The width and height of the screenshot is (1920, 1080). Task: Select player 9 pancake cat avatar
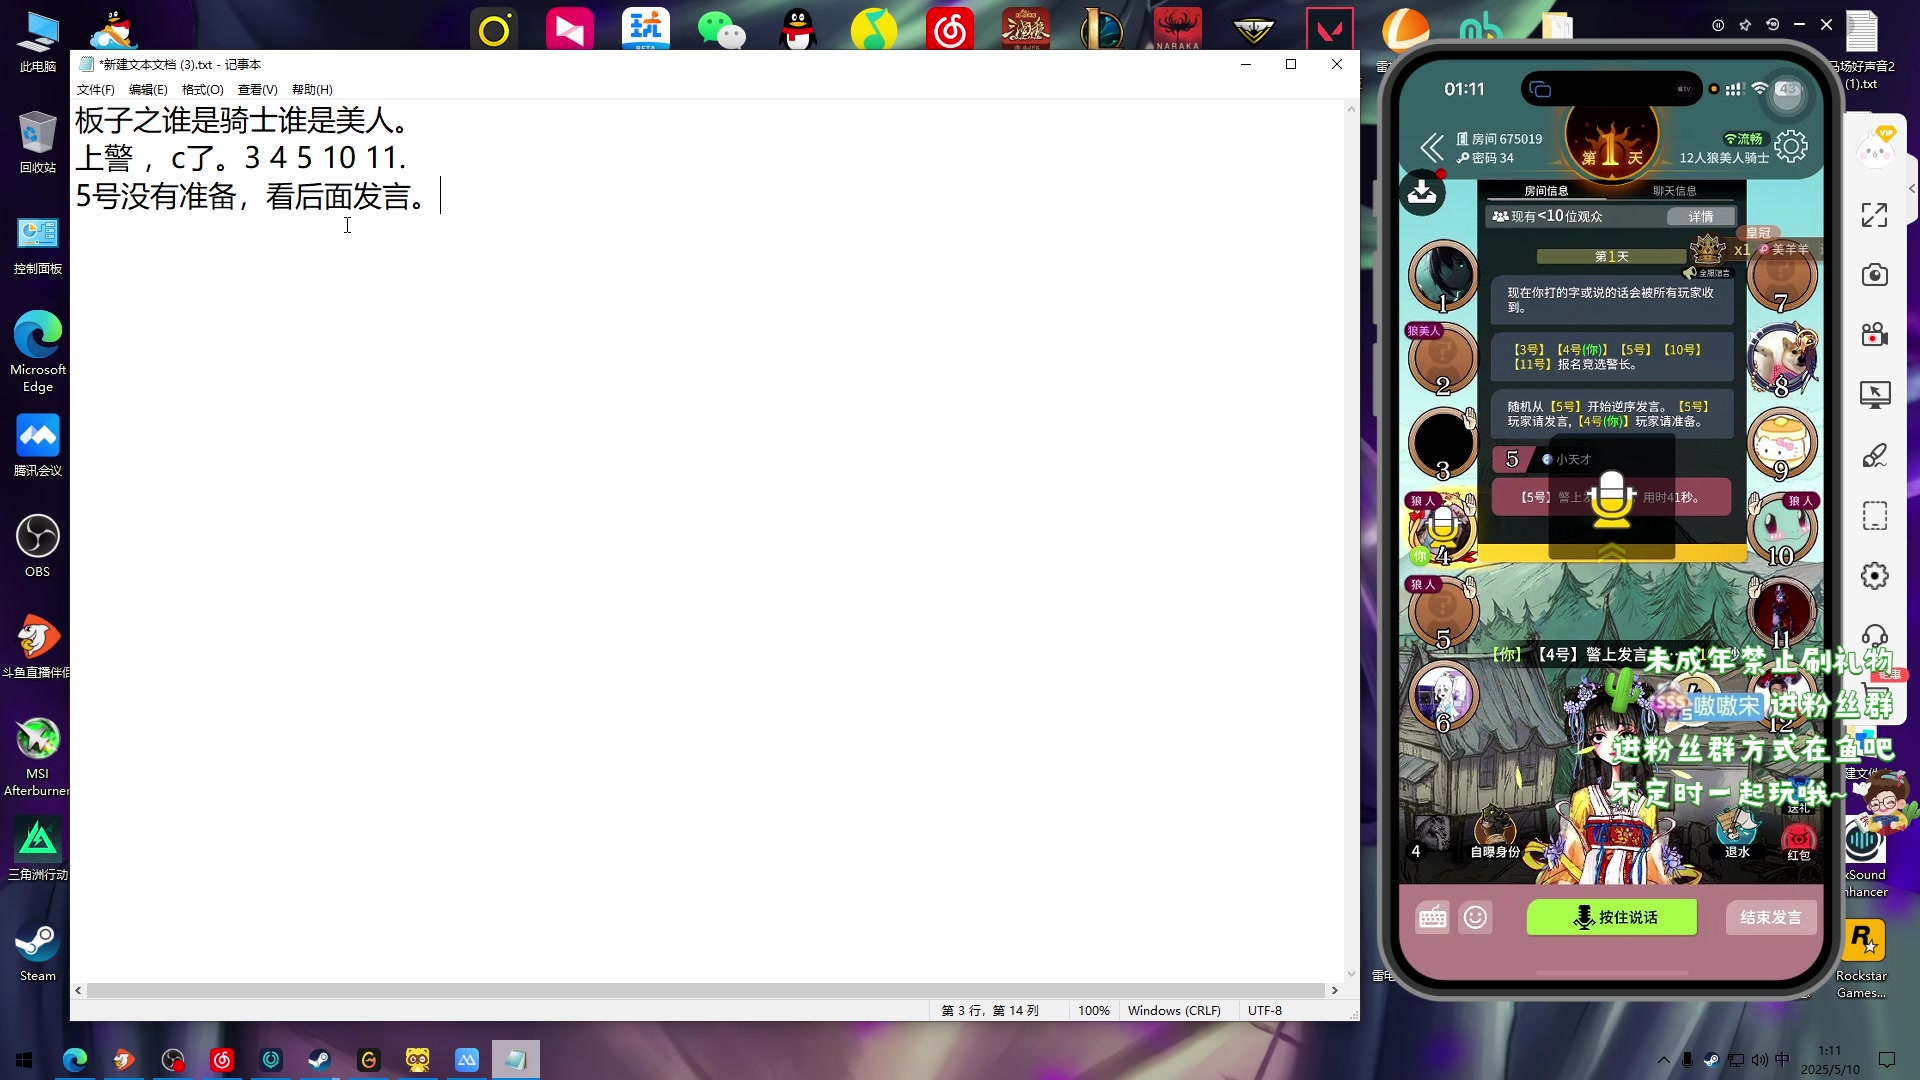click(1781, 442)
